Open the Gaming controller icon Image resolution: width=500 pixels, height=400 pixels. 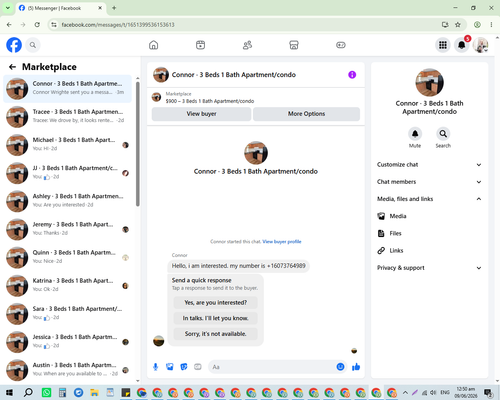pos(341,45)
